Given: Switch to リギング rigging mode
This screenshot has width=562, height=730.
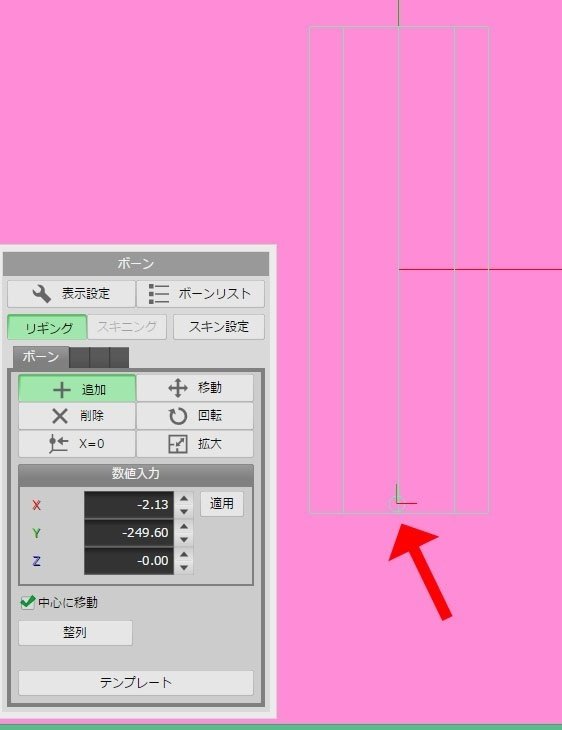Looking at the screenshot, I should pyautogui.click(x=47, y=327).
